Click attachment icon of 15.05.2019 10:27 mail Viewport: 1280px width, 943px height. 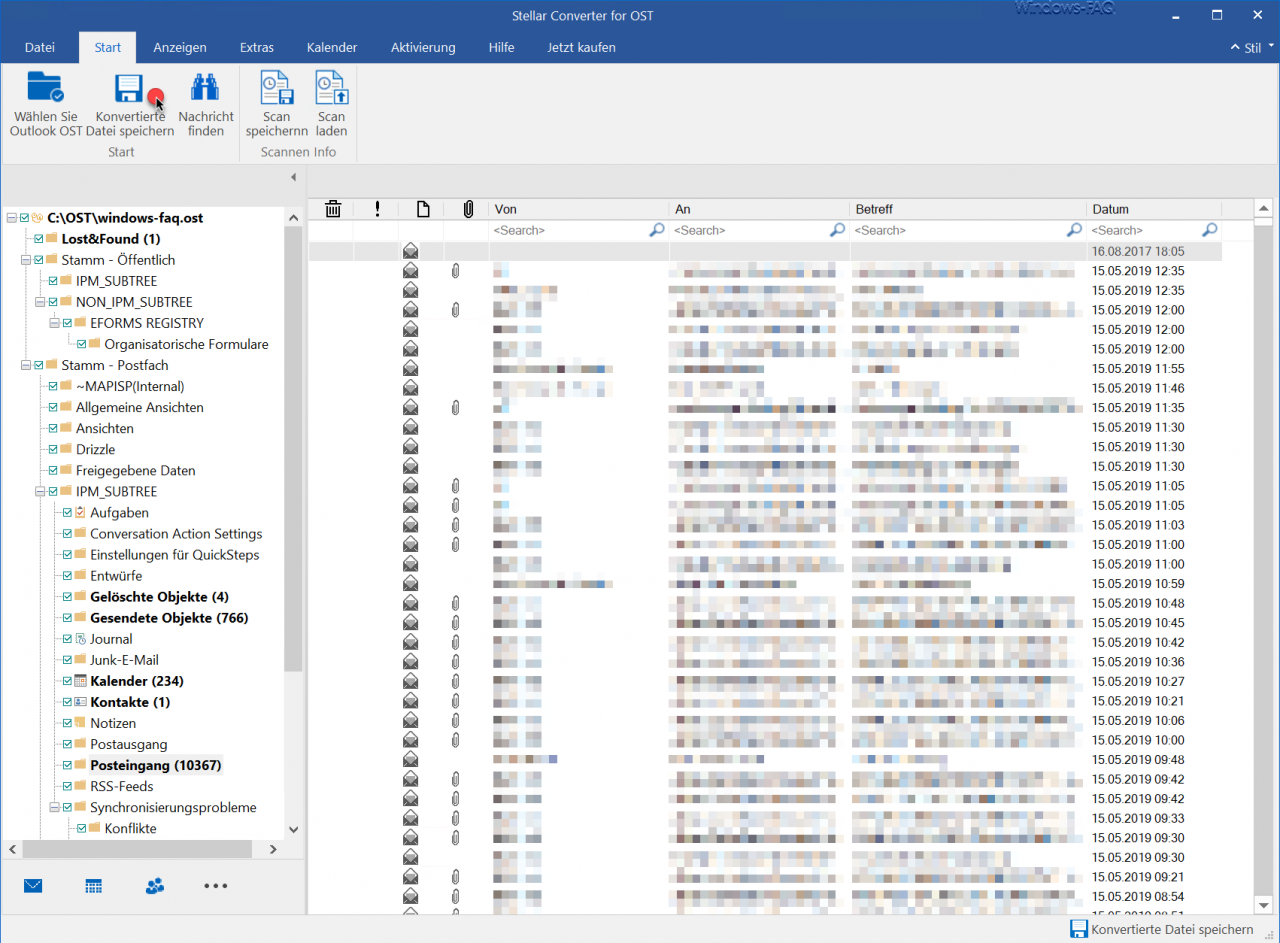(x=455, y=682)
